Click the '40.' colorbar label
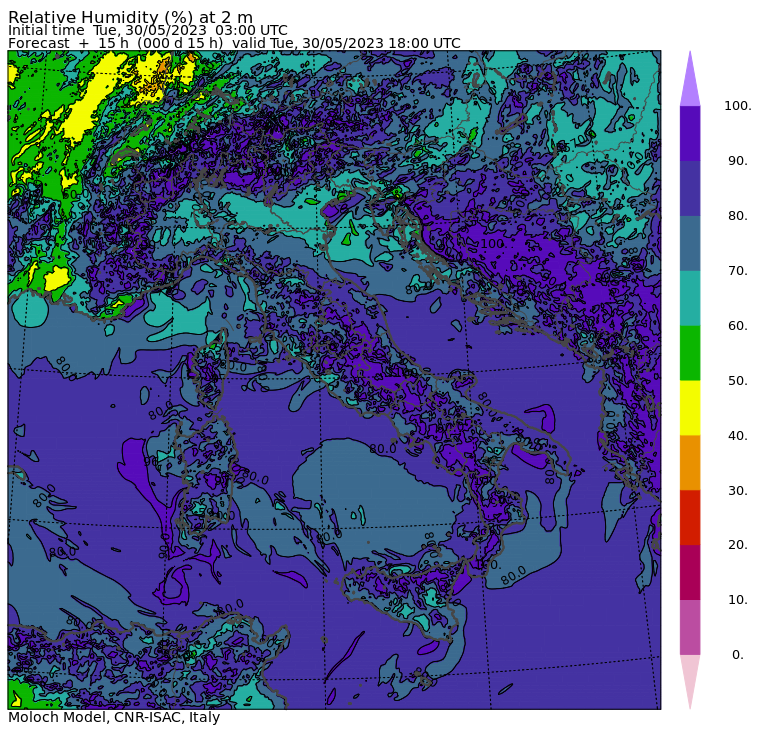The height and width of the screenshot is (731, 760). pyautogui.click(x=737, y=435)
